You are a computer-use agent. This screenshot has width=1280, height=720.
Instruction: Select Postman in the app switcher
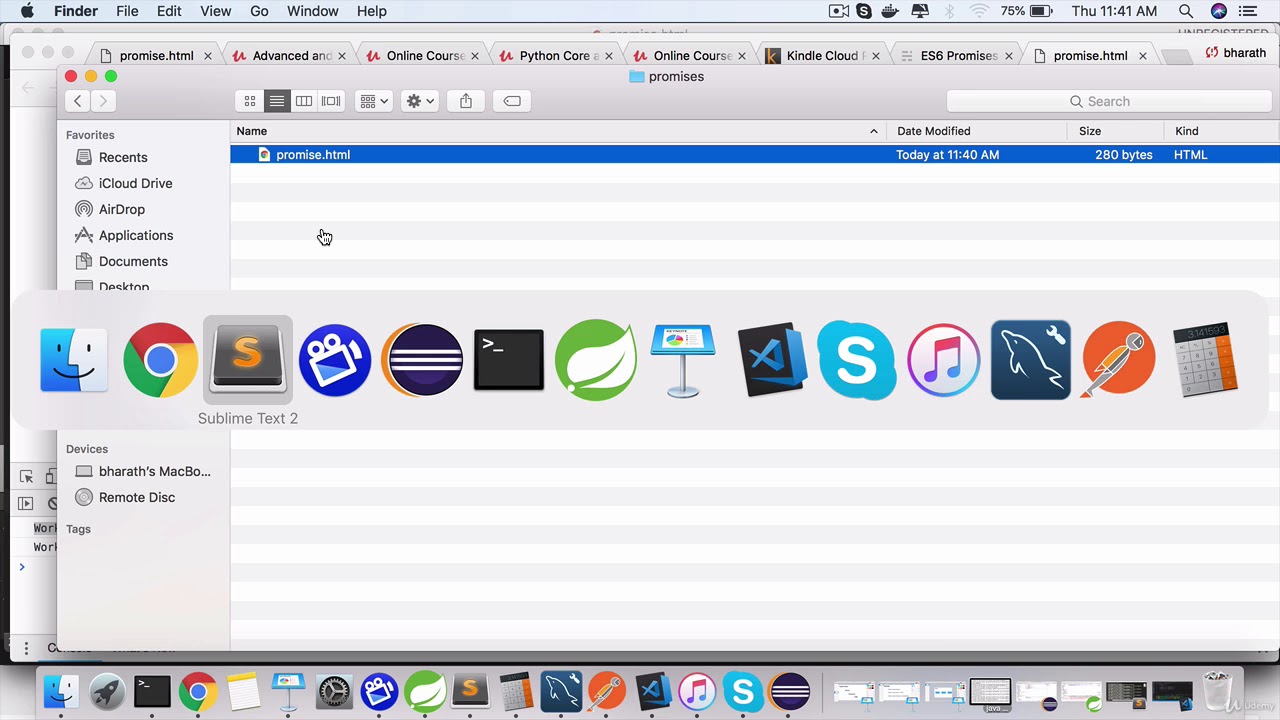1118,359
